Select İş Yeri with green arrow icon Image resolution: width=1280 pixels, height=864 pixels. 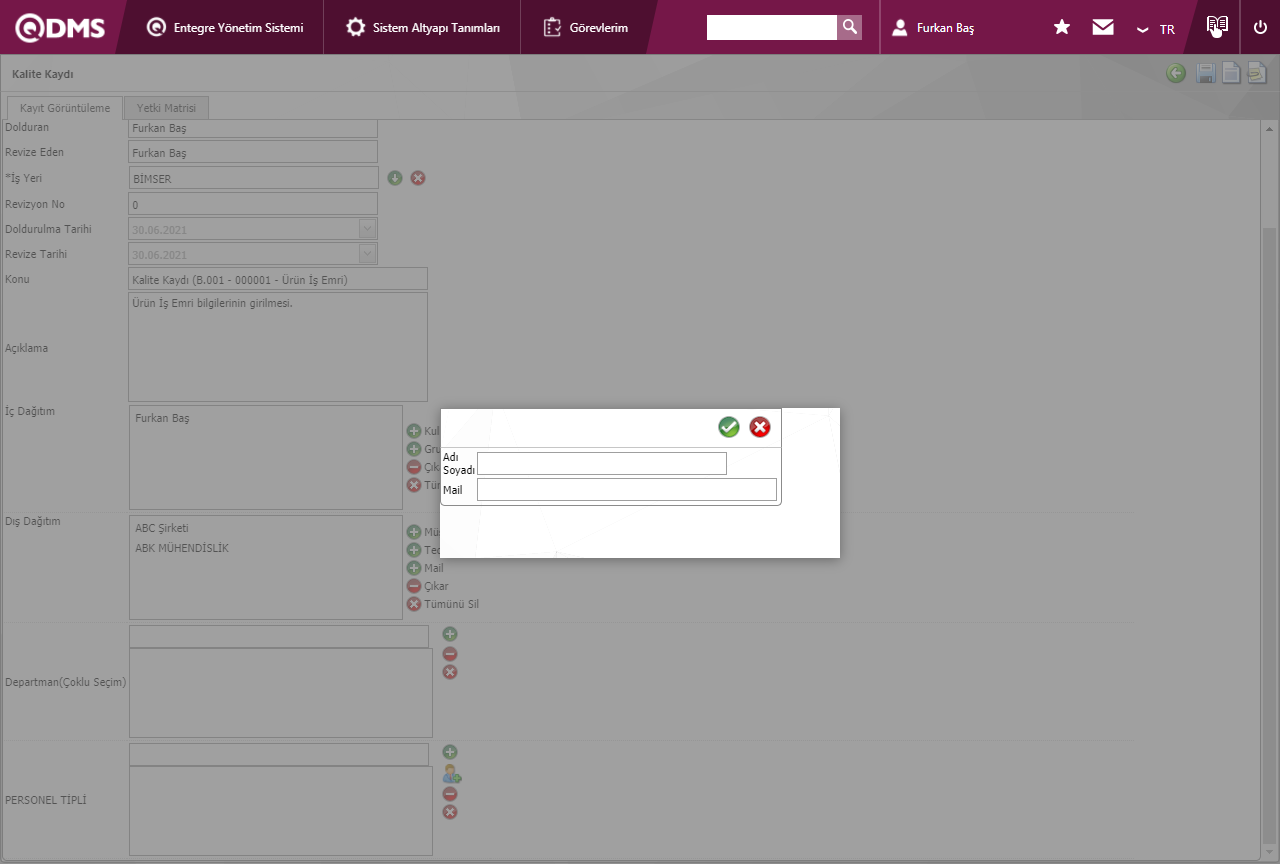pyautogui.click(x=395, y=178)
